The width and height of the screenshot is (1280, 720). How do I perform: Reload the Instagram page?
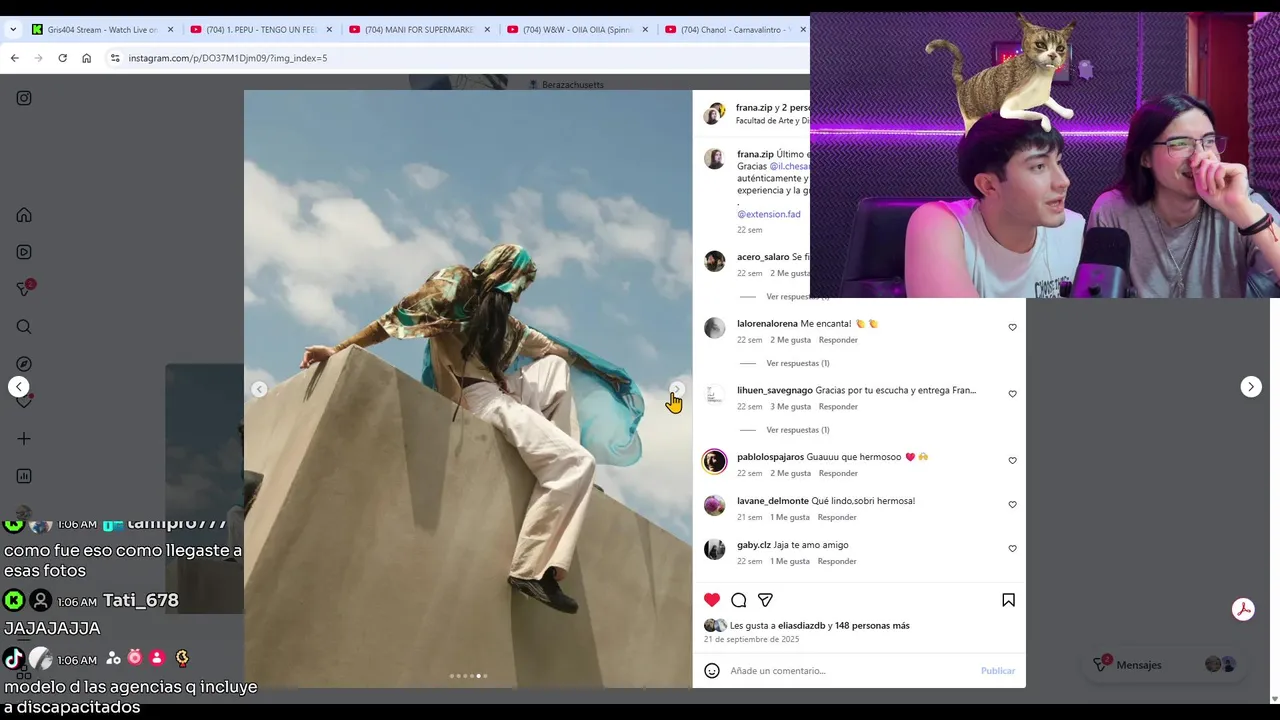point(62,58)
